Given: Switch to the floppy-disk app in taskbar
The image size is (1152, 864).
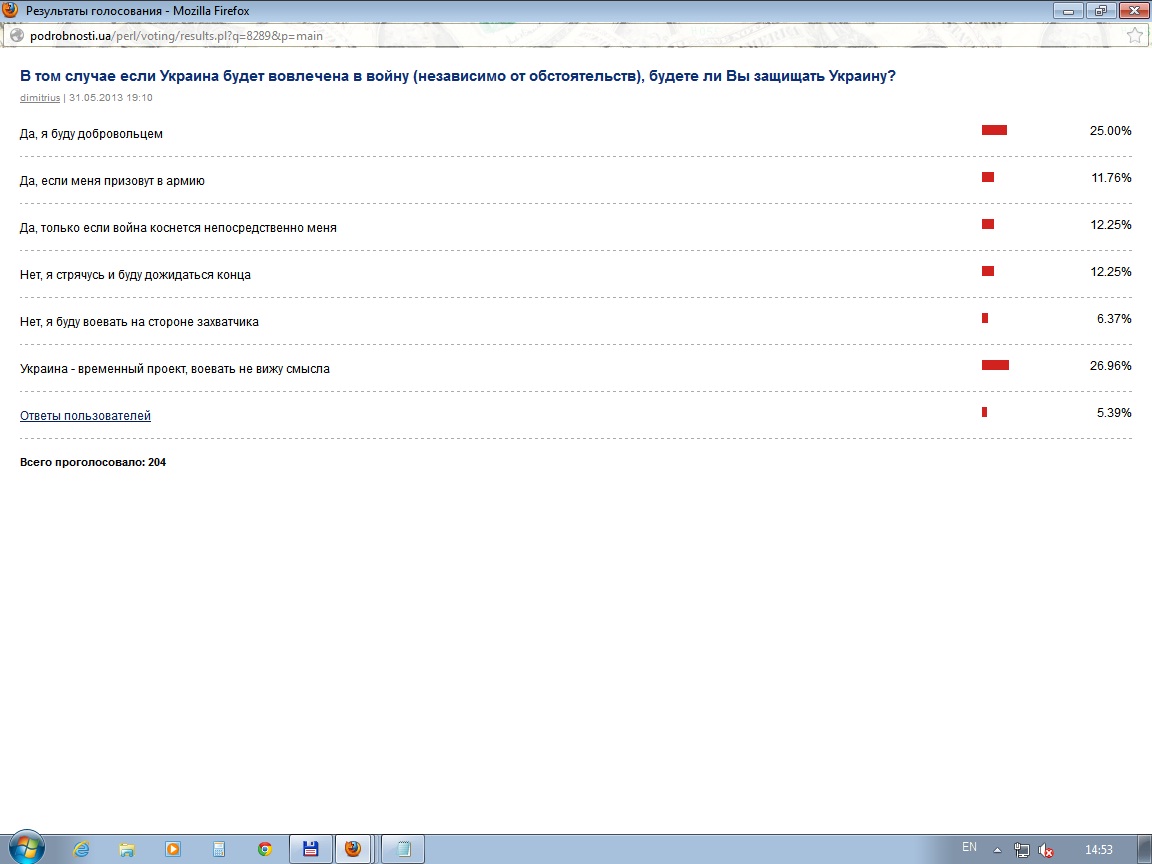Looking at the screenshot, I should [x=311, y=849].
